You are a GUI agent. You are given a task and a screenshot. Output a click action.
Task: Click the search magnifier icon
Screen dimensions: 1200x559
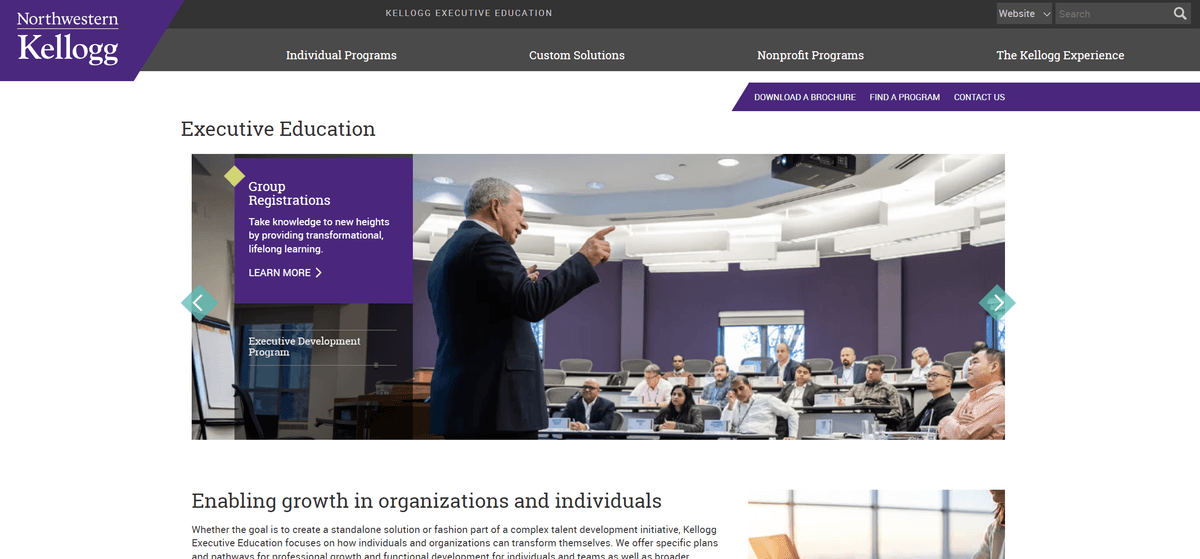(1180, 14)
